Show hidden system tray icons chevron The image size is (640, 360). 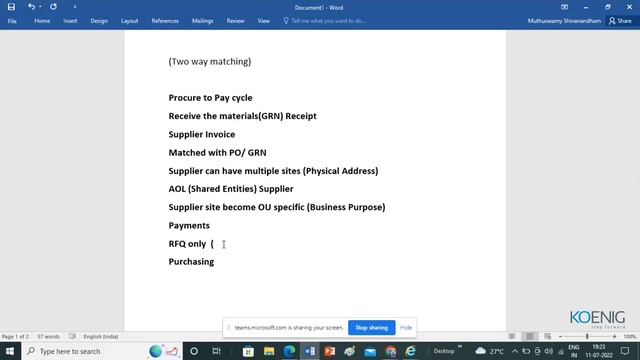[515, 351]
